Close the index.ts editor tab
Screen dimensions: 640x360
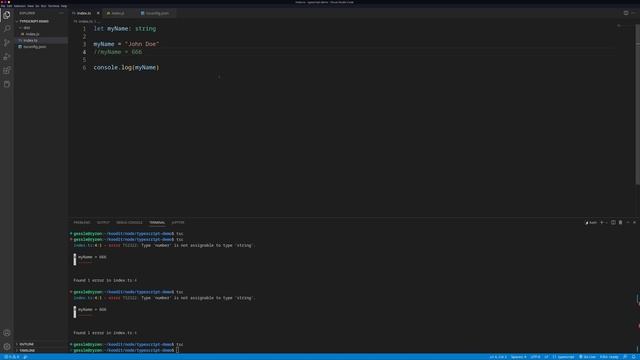[x=98, y=13]
